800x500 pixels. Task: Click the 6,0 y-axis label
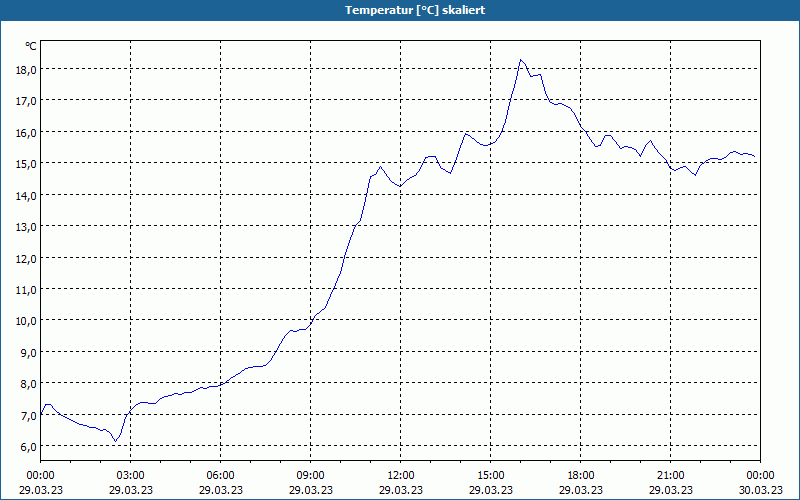(29, 447)
